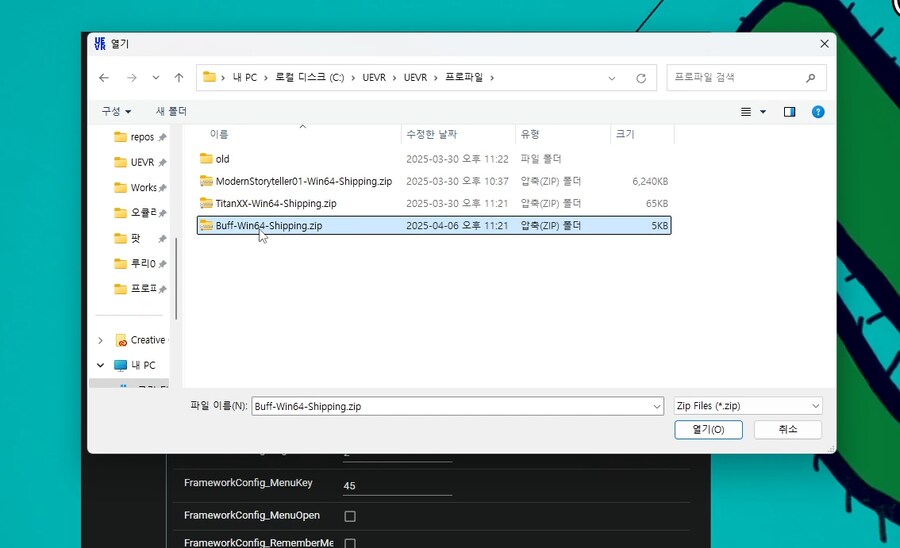The height and width of the screenshot is (548, 900).
Task: Open the old folder
Action: (222, 159)
